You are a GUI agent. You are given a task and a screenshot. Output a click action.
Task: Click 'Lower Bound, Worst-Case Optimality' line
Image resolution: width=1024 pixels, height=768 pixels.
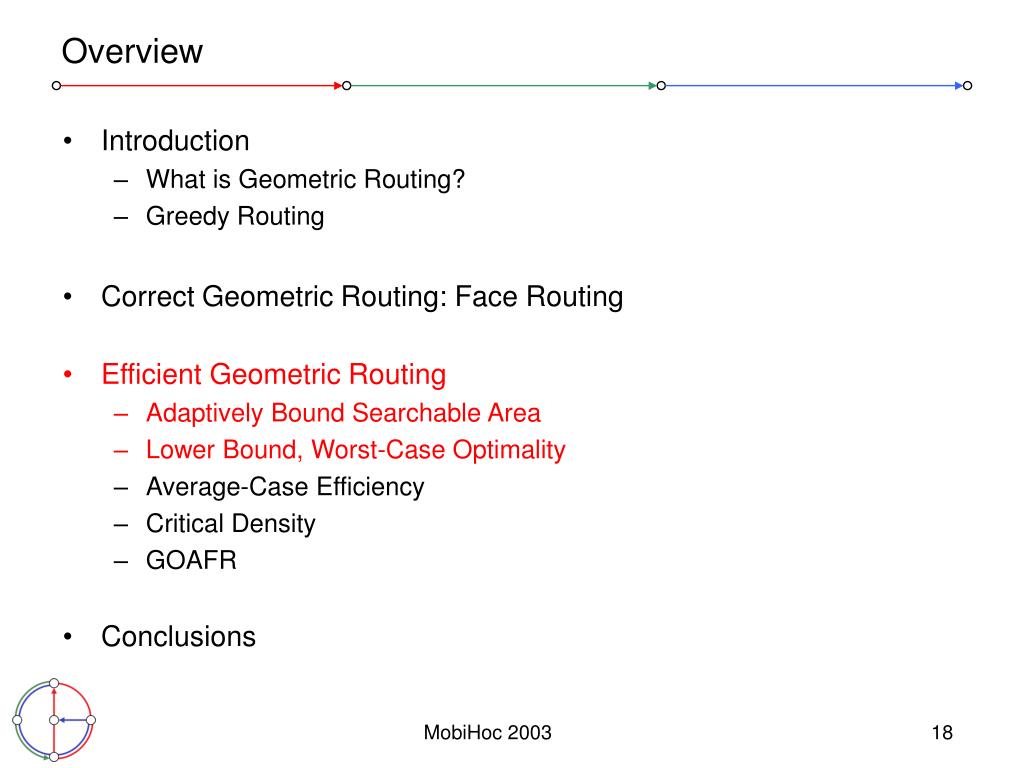click(355, 449)
